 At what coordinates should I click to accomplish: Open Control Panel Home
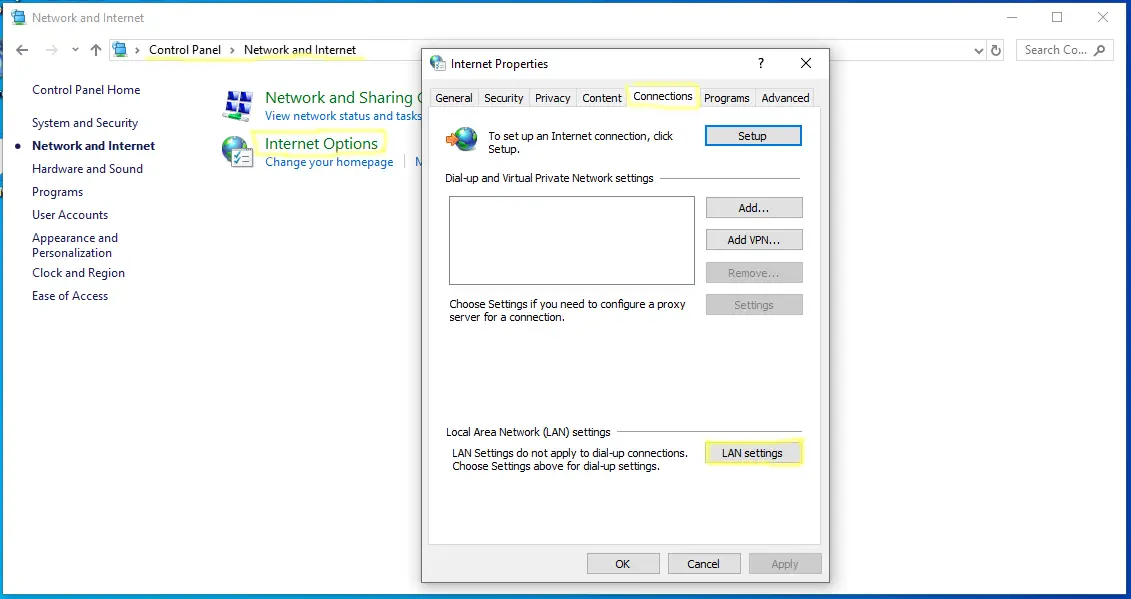tap(86, 90)
